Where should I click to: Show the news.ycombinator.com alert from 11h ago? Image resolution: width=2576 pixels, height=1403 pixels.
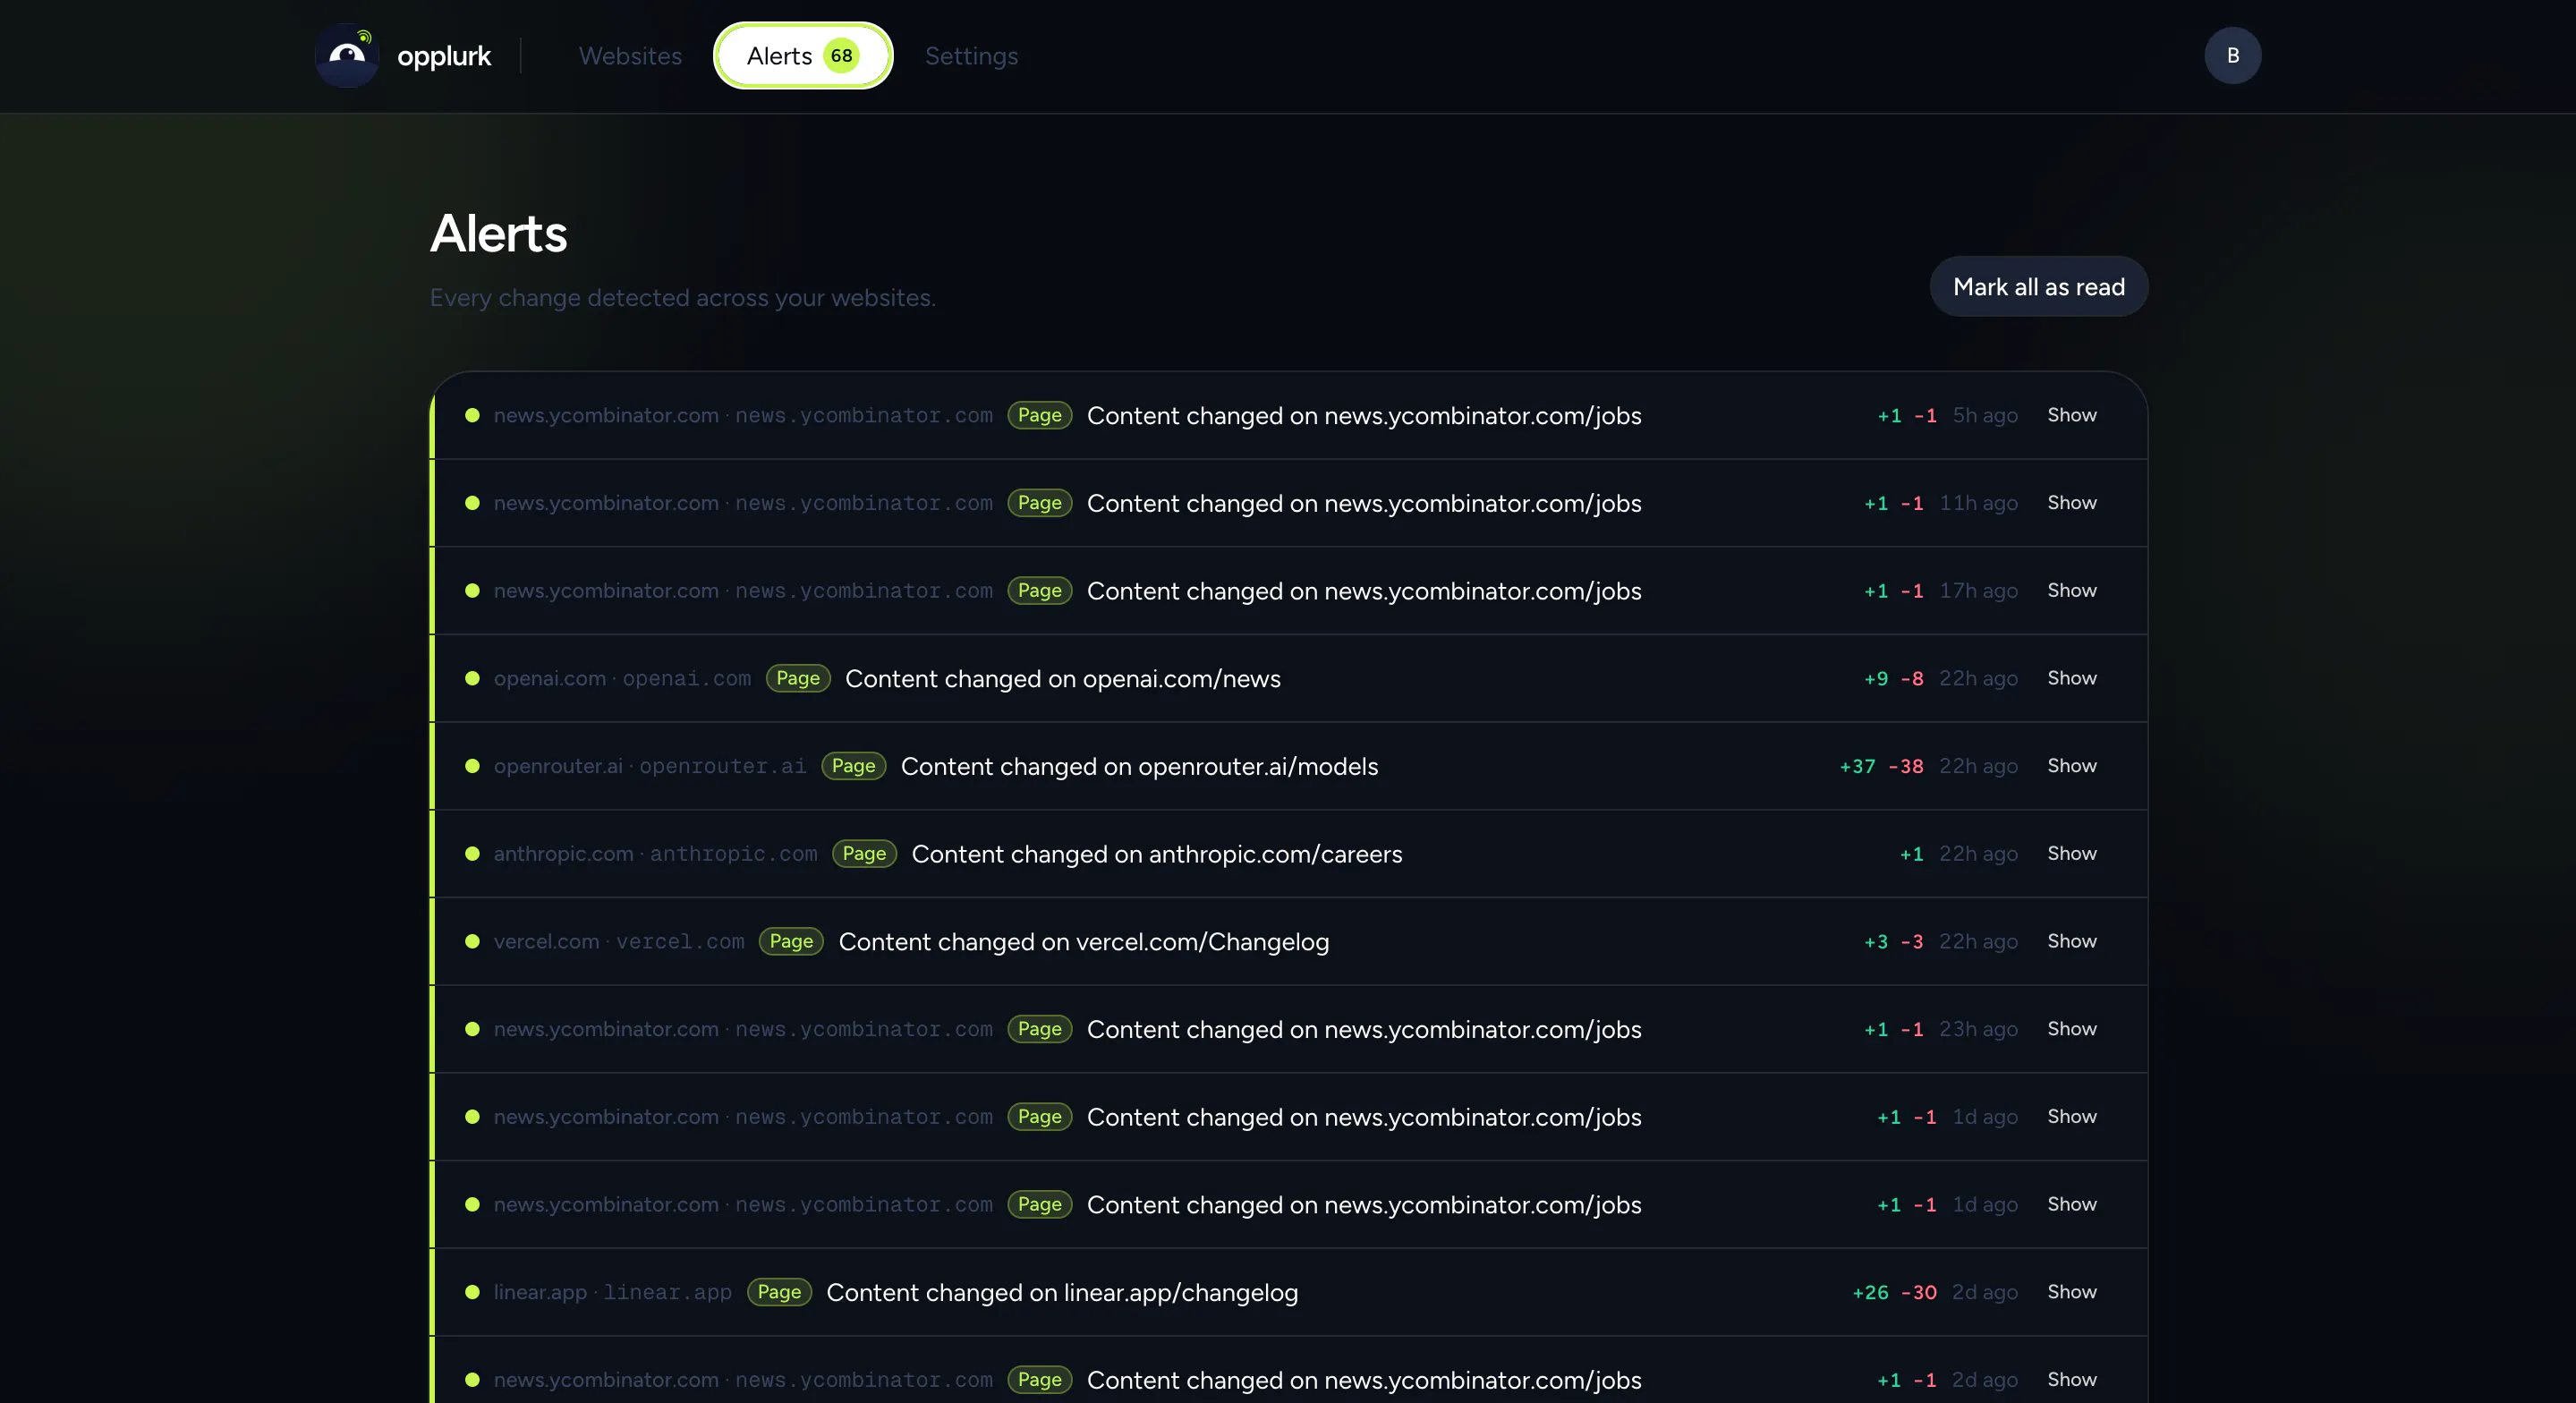(2071, 503)
